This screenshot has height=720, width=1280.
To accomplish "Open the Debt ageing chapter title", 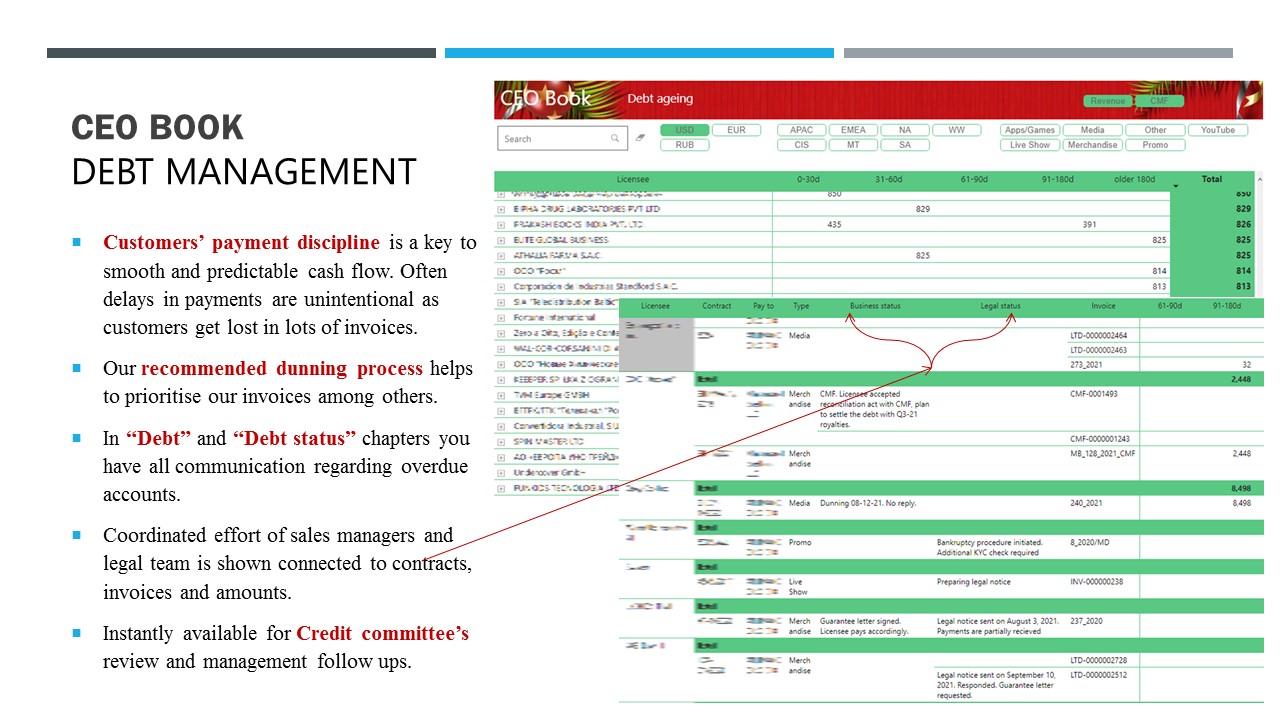I will click(x=660, y=99).
